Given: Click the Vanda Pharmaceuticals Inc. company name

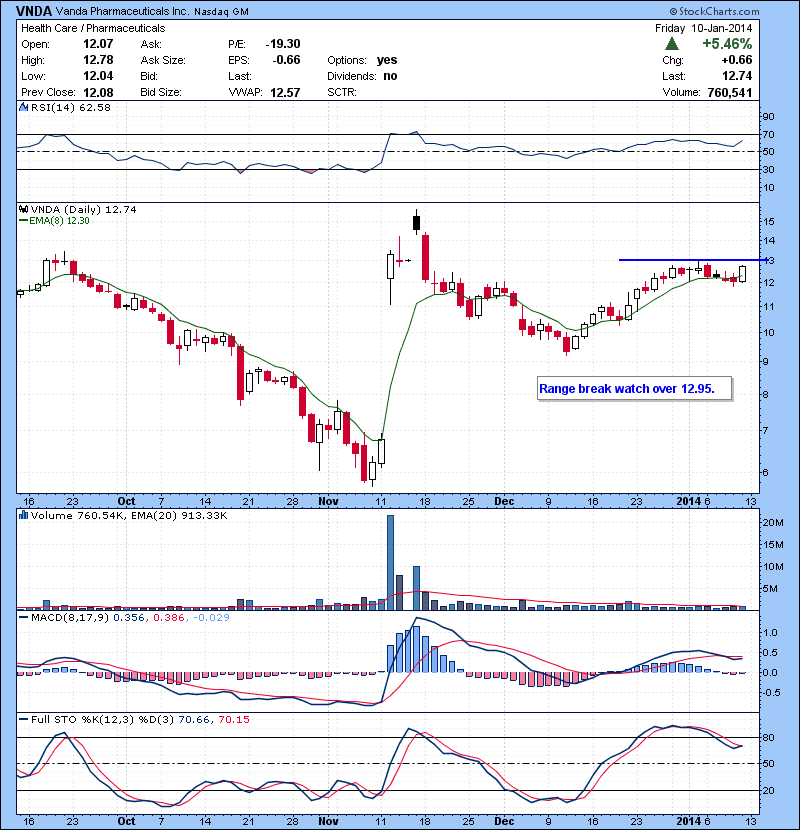Looking at the screenshot, I should [123, 11].
